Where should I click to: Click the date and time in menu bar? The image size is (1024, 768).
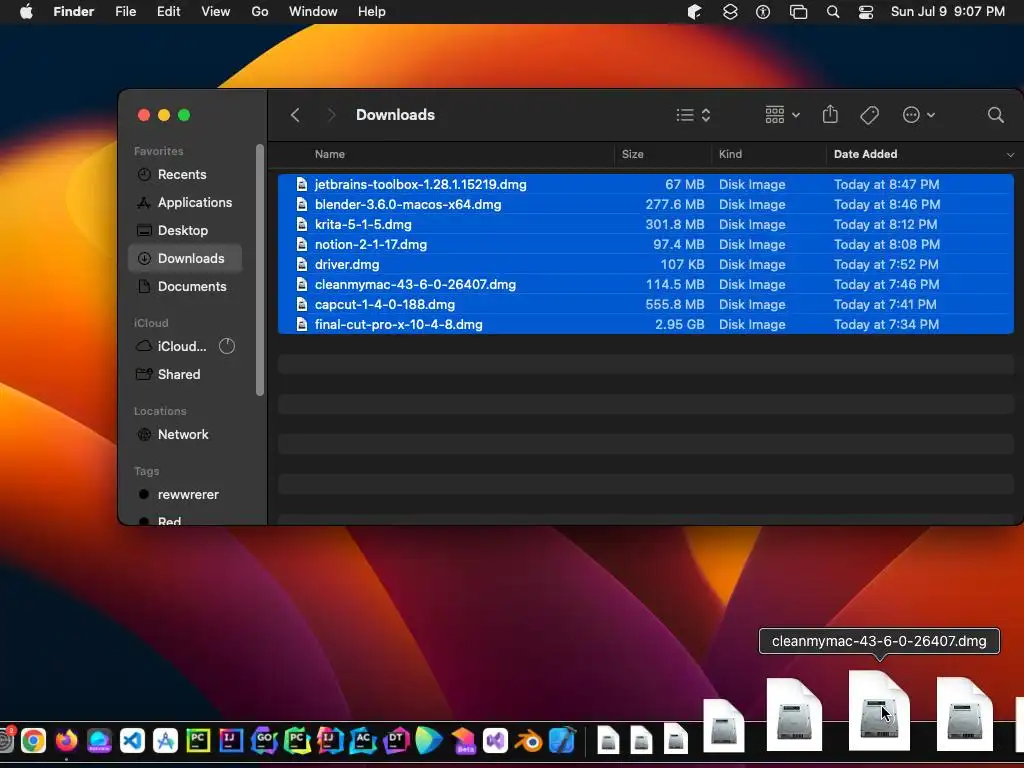pyautogui.click(x=948, y=12)
